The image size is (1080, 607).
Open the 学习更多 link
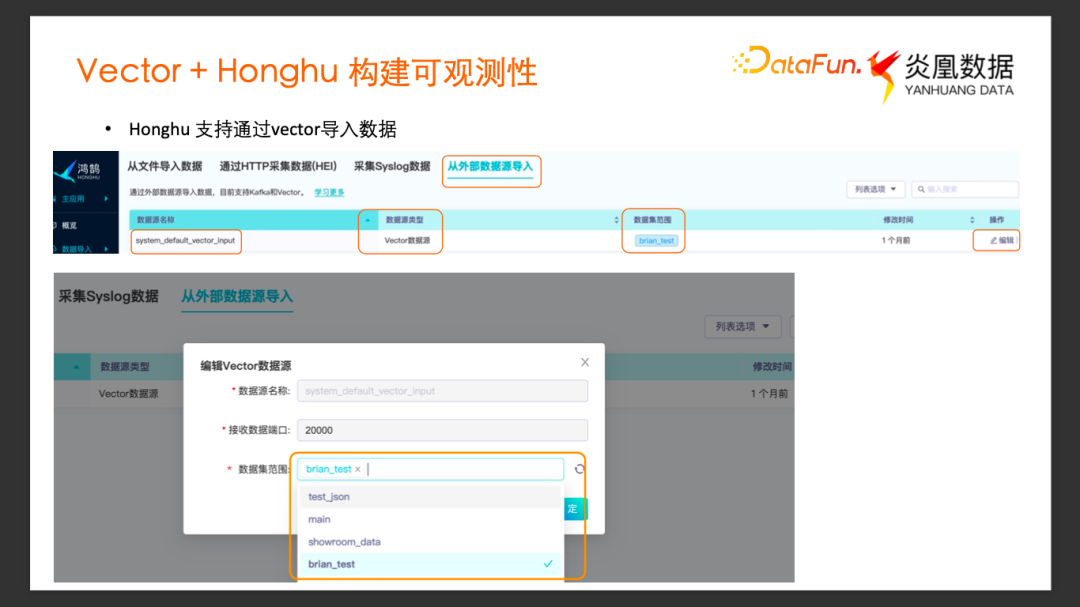pyautogui.click(x=329, y=192)
